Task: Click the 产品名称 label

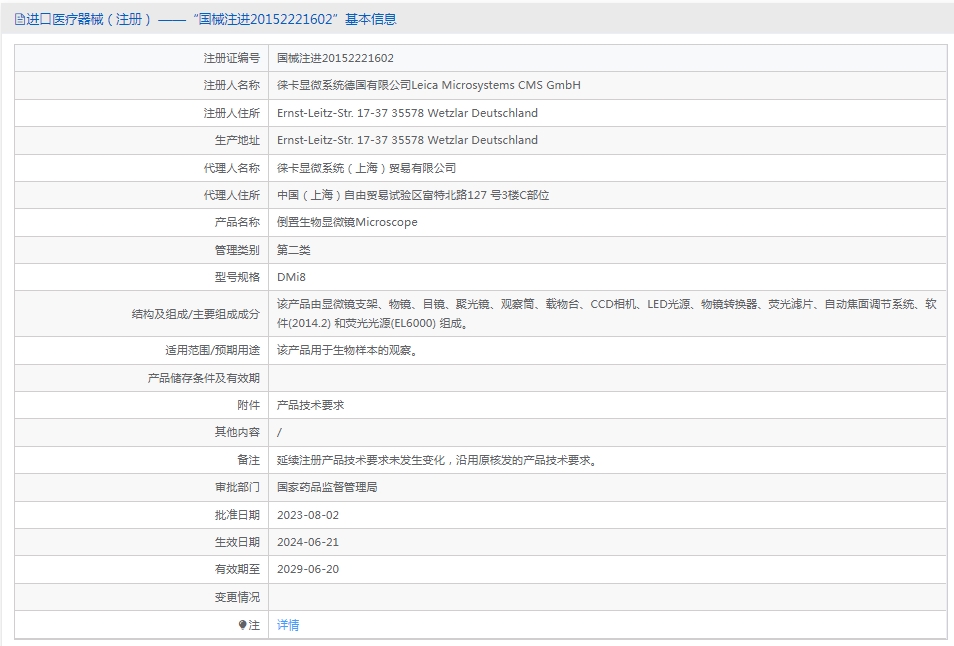Action: [x=237, y=222]
